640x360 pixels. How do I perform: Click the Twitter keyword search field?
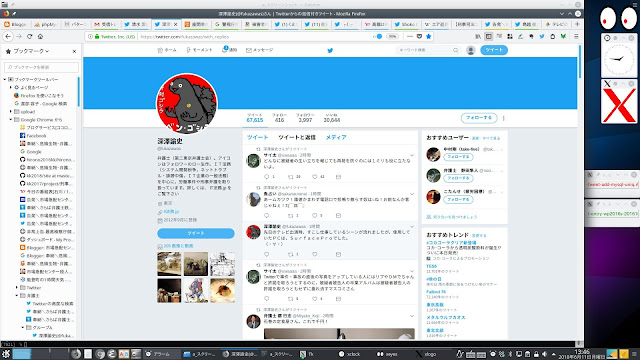428,50
